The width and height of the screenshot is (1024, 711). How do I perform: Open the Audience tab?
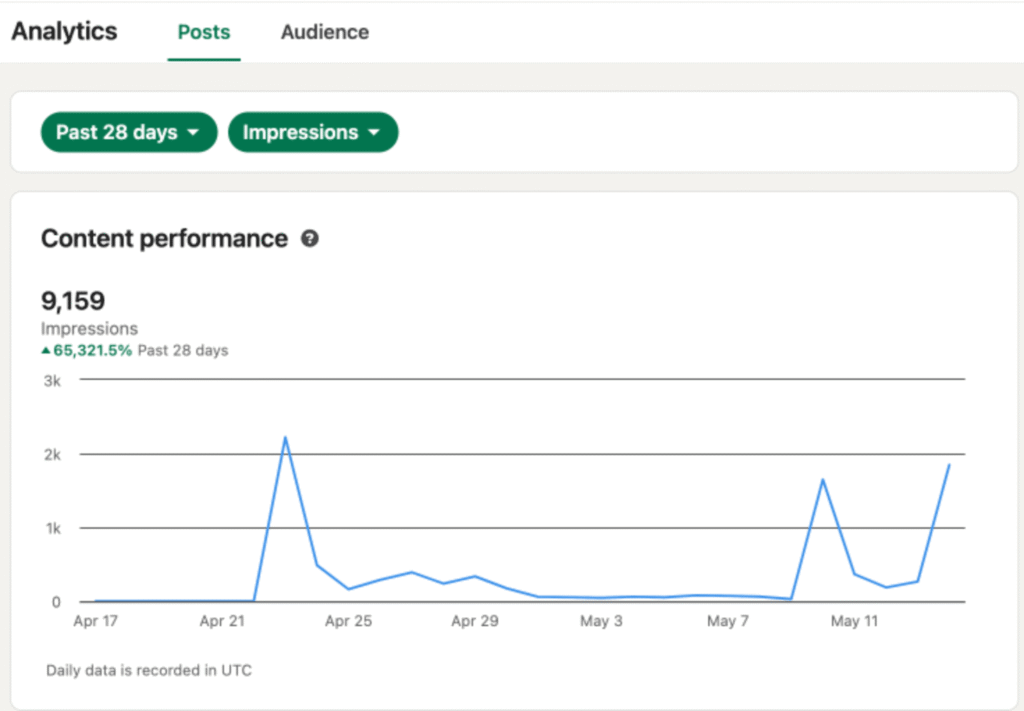pyautogui.click(x=324, y=32)
